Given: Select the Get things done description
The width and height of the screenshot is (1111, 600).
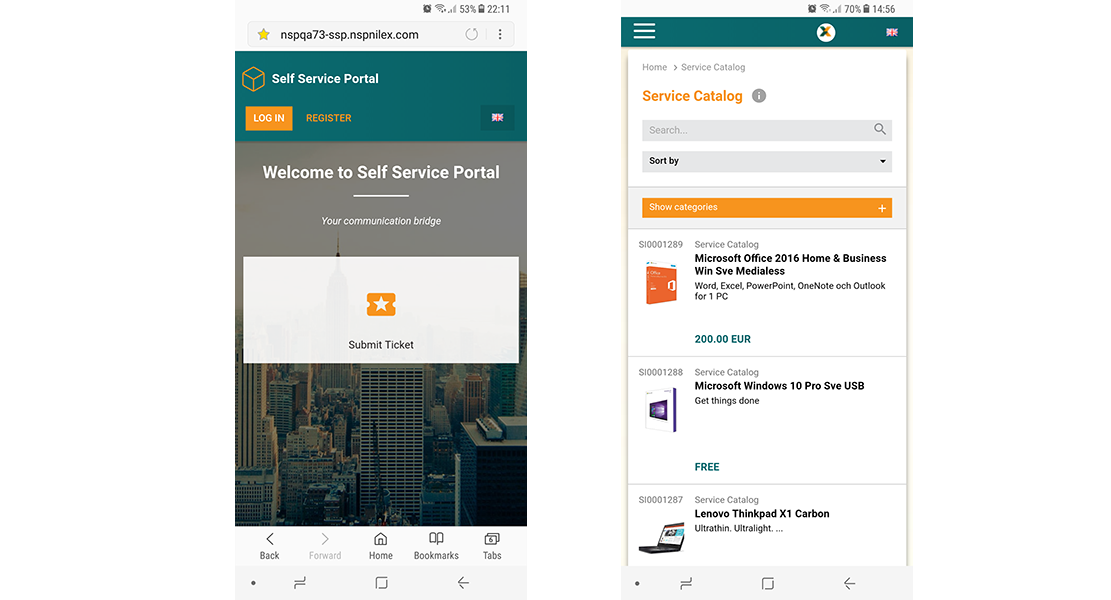Looking at the screenshot, I should click(727, 401).
